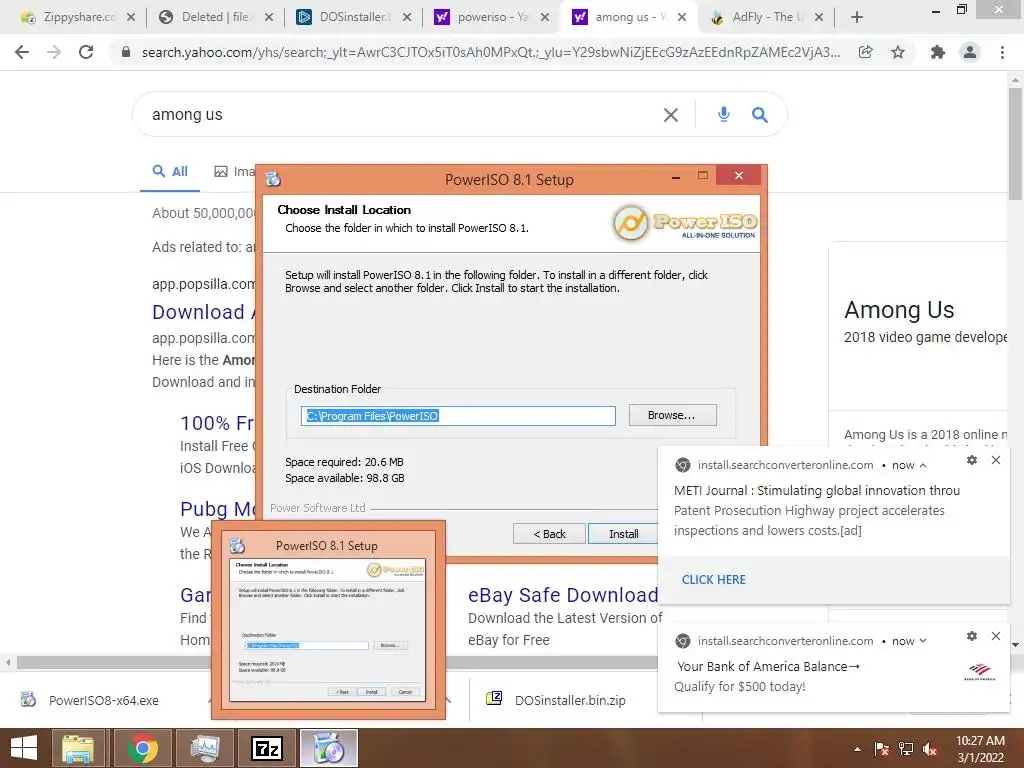Bookmark this page with the star icon
The width and height of the screenshot is (1024, 768).
click(898, 52)
